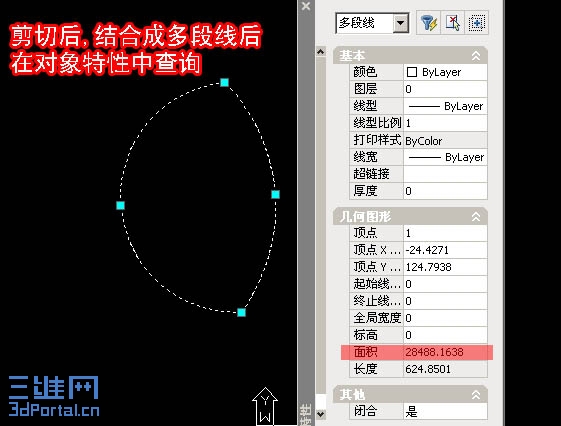561x426 pixels.
Task: Open the 多段线 object type dropdown
Action: click(401, 23)
